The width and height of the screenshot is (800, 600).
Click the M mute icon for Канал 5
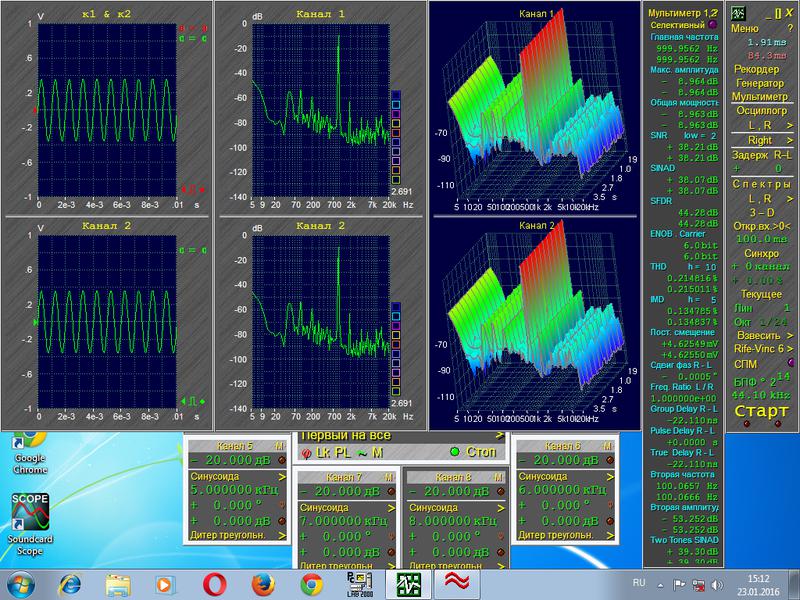click(279, 446)
